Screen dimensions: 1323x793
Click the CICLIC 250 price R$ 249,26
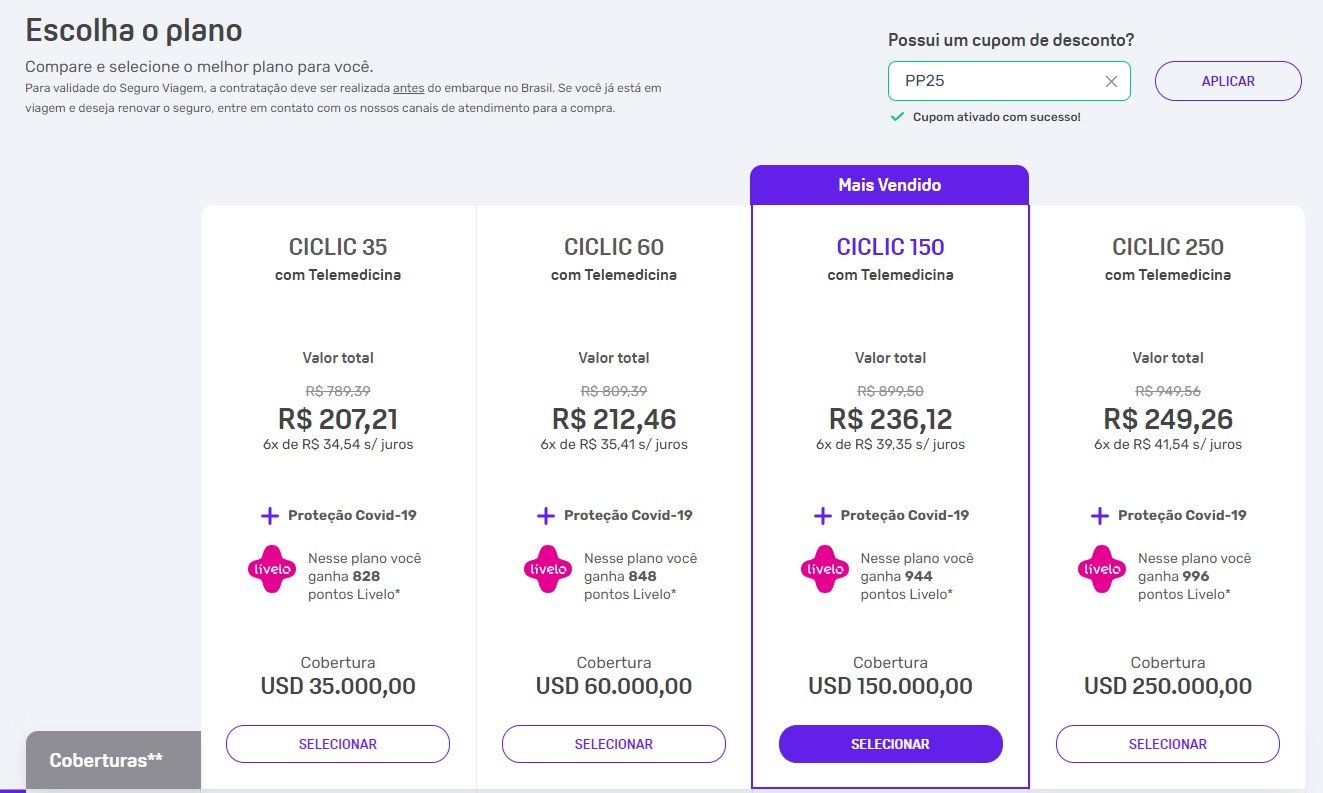click(1168, 418)
